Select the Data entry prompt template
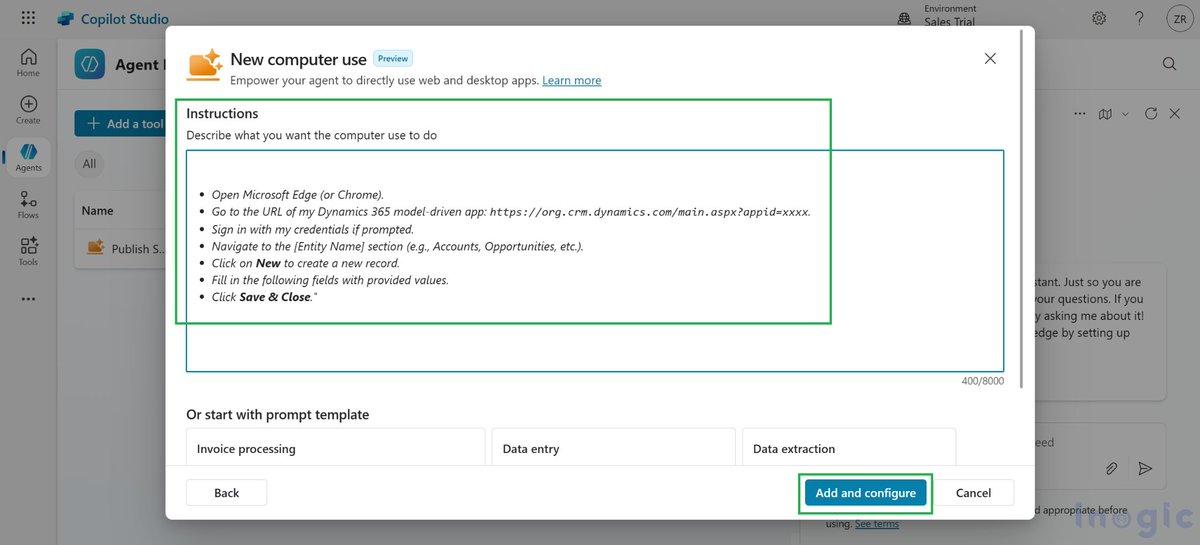Viewport: 1200px width, 545px height. (x=613, y=449)
